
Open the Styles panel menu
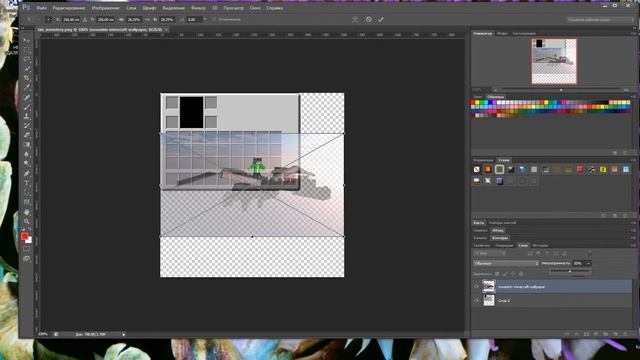(633, 160)
